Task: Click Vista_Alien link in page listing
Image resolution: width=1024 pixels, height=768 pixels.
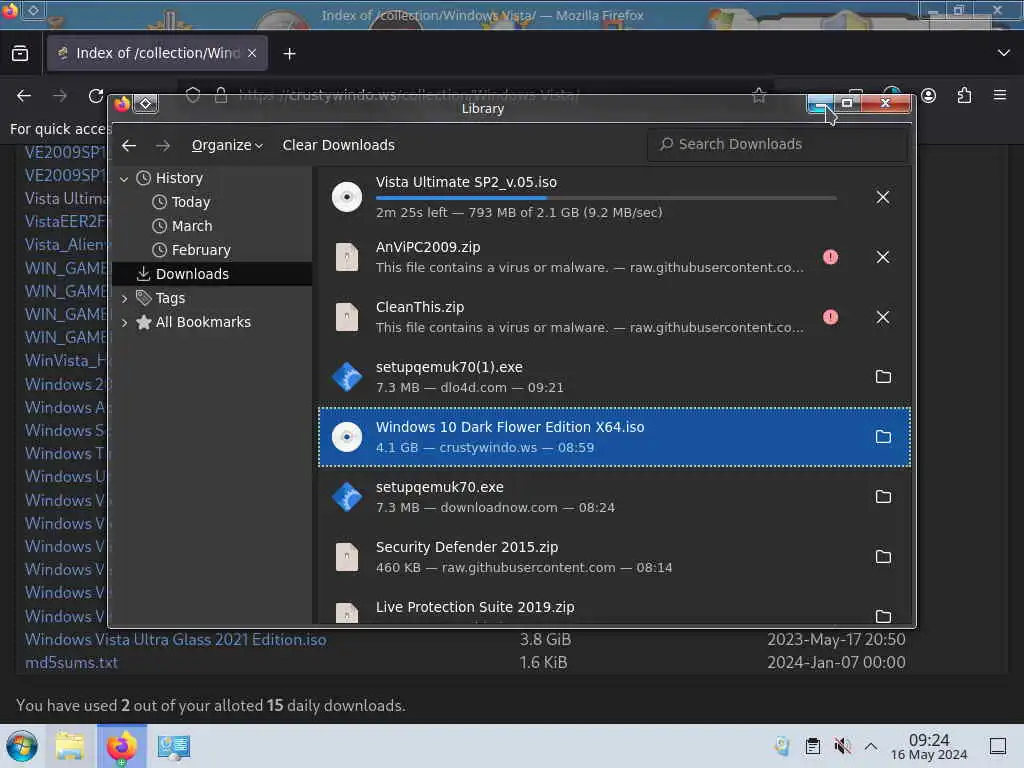Action: (x=65, y=244)
